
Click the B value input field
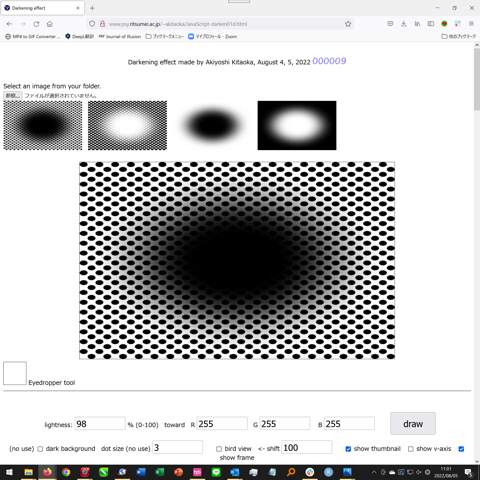(x=349, y=424)
